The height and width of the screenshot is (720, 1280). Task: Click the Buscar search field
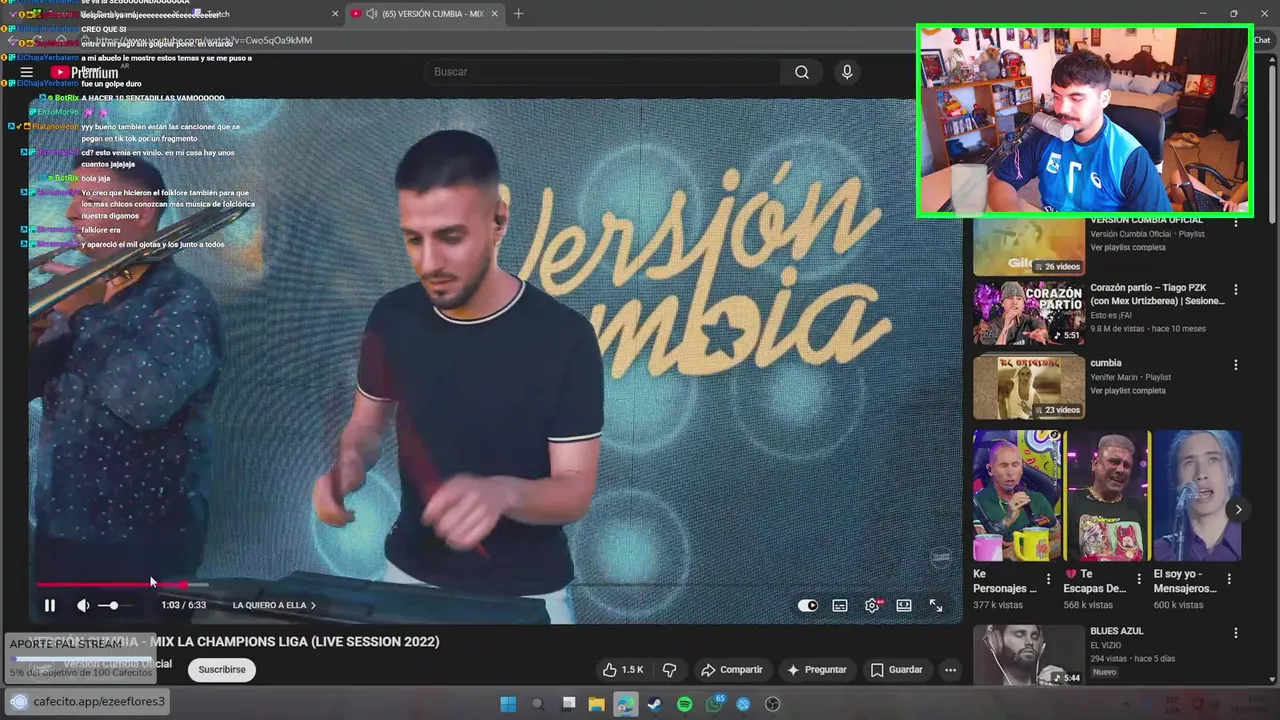602,72
